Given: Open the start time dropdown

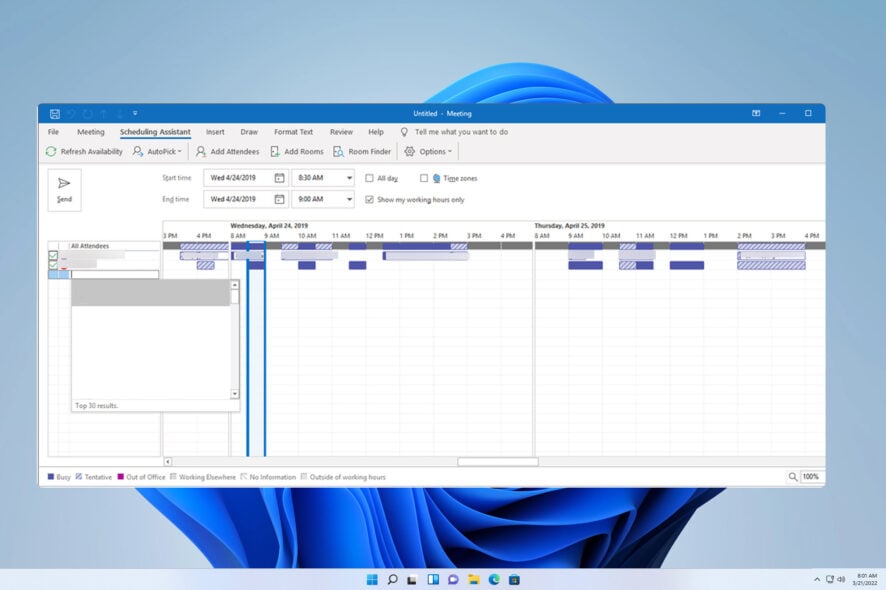Looking at the screenshot, I should 348,177.
